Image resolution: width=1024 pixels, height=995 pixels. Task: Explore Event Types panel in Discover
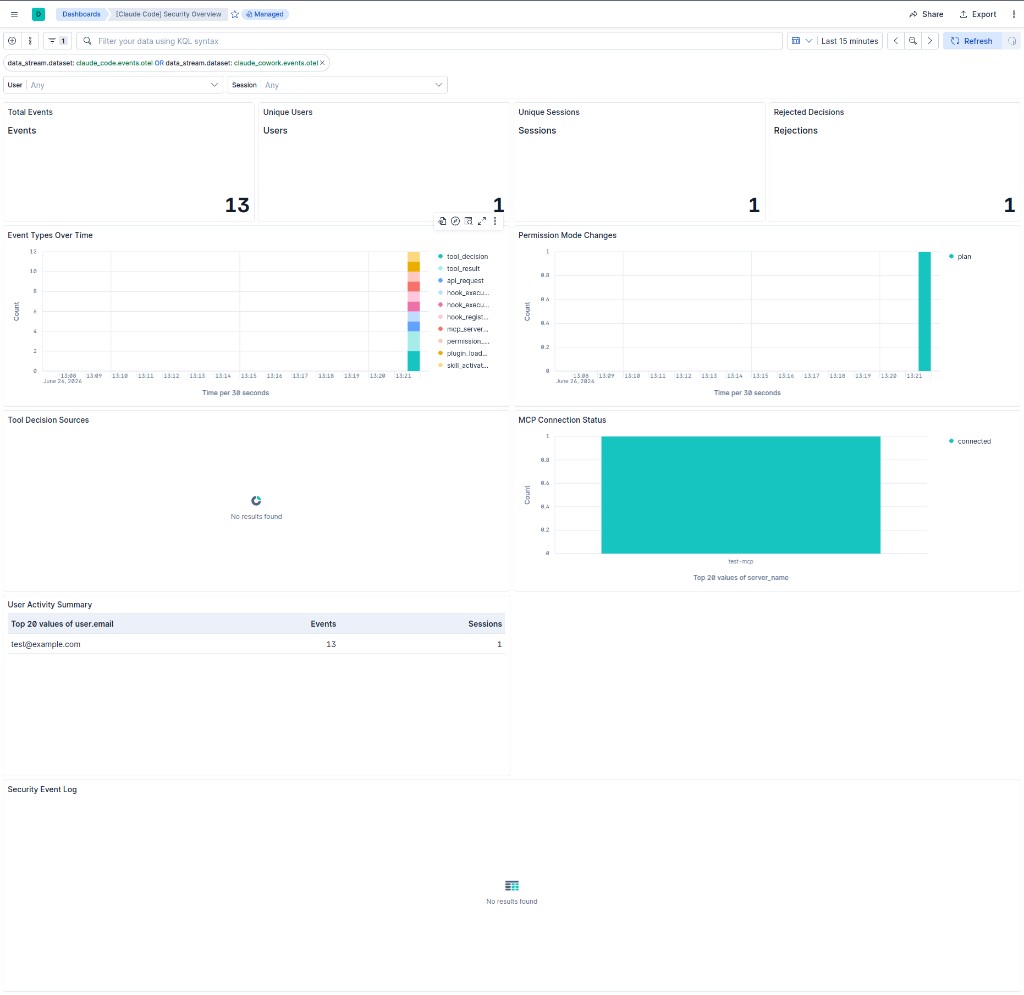455,221
